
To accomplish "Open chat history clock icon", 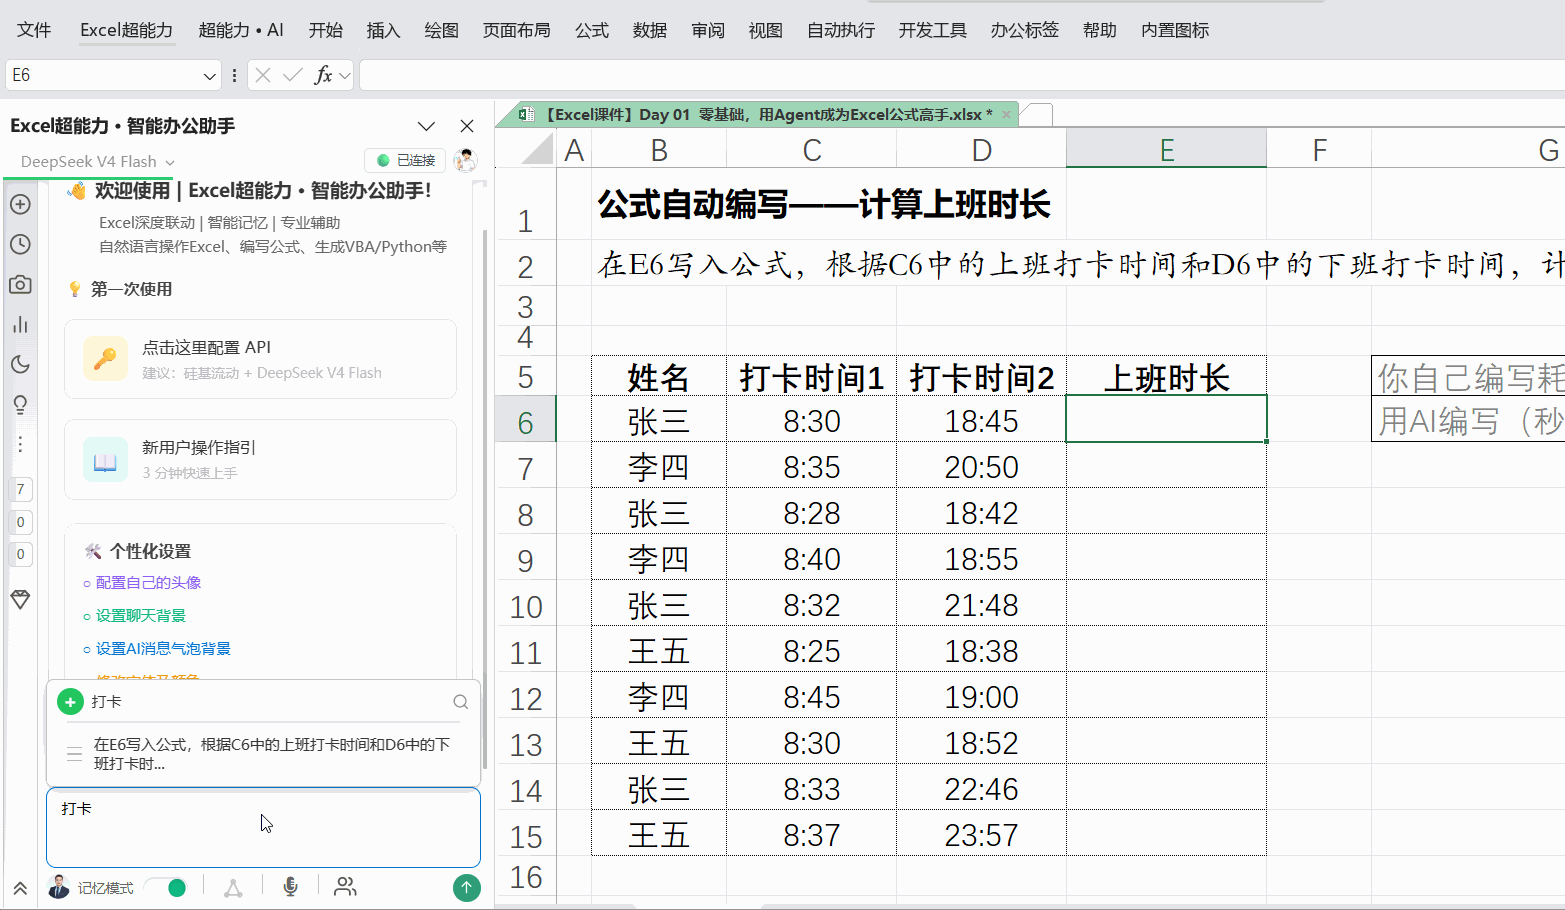I will [x=20, y=244].
